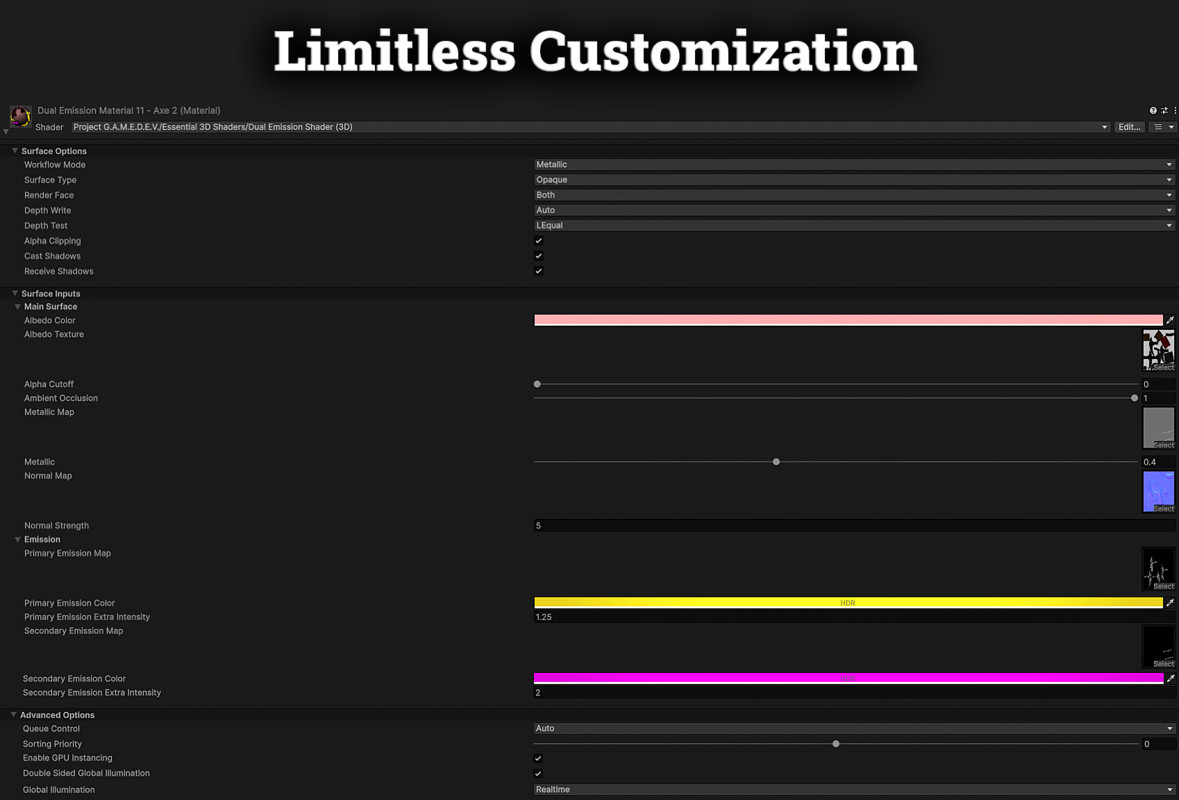Collapse the Main Surface foldout

click(x=17, y=307)
